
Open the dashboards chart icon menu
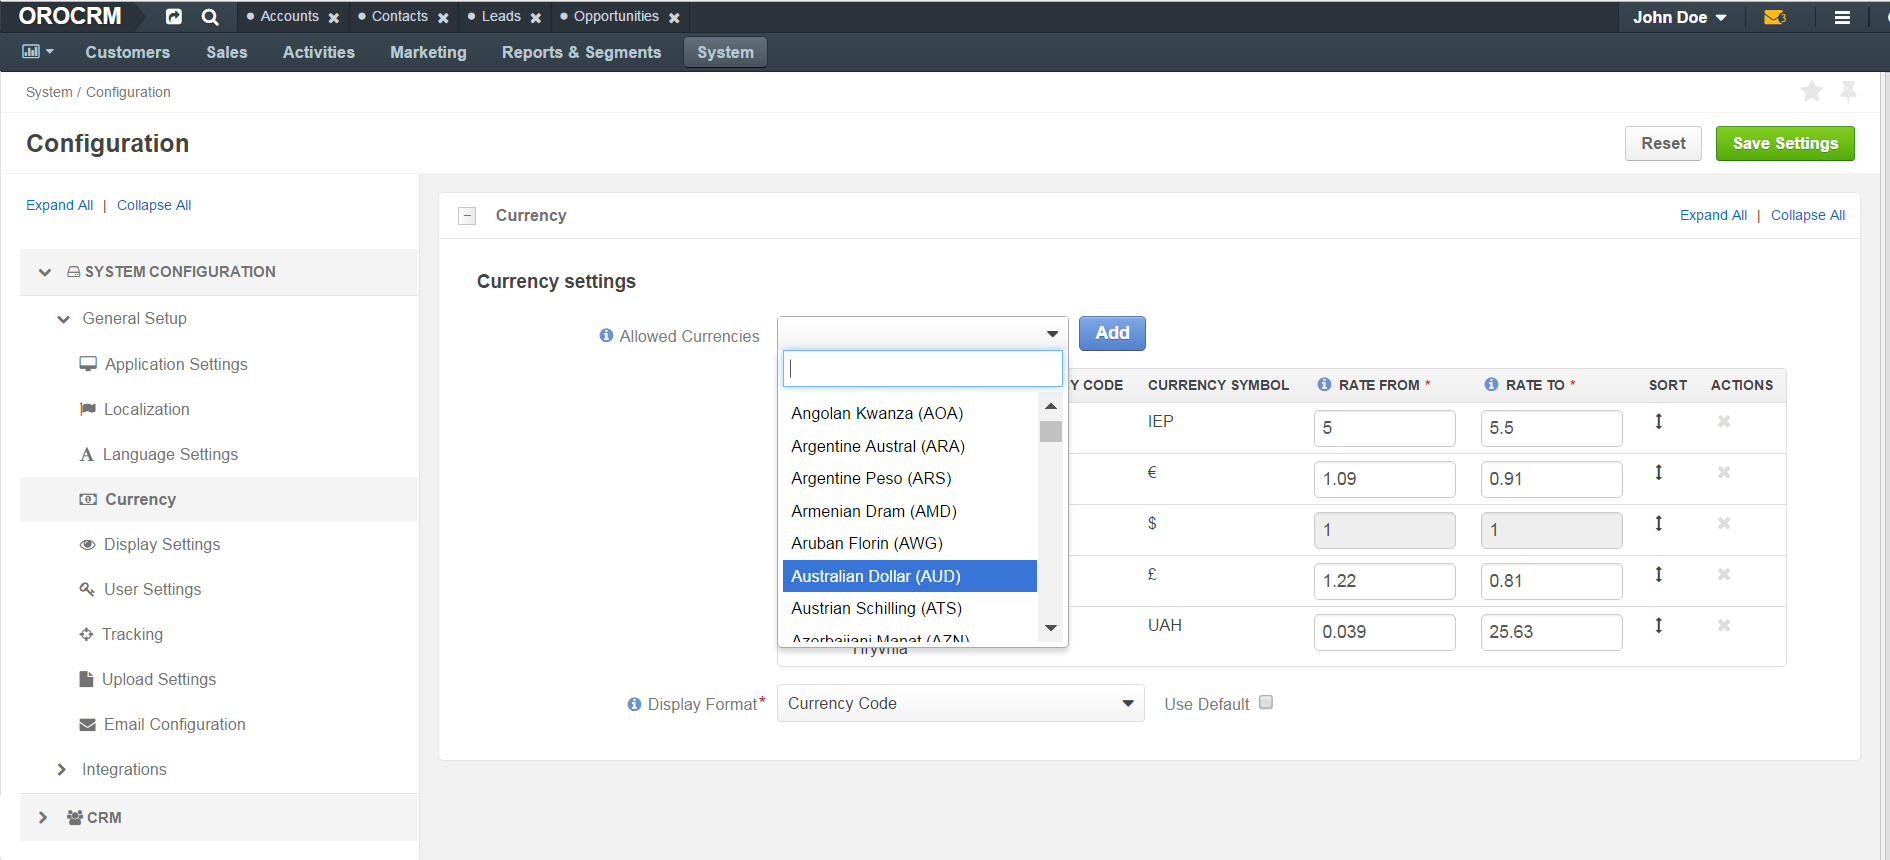click(38, 52)
